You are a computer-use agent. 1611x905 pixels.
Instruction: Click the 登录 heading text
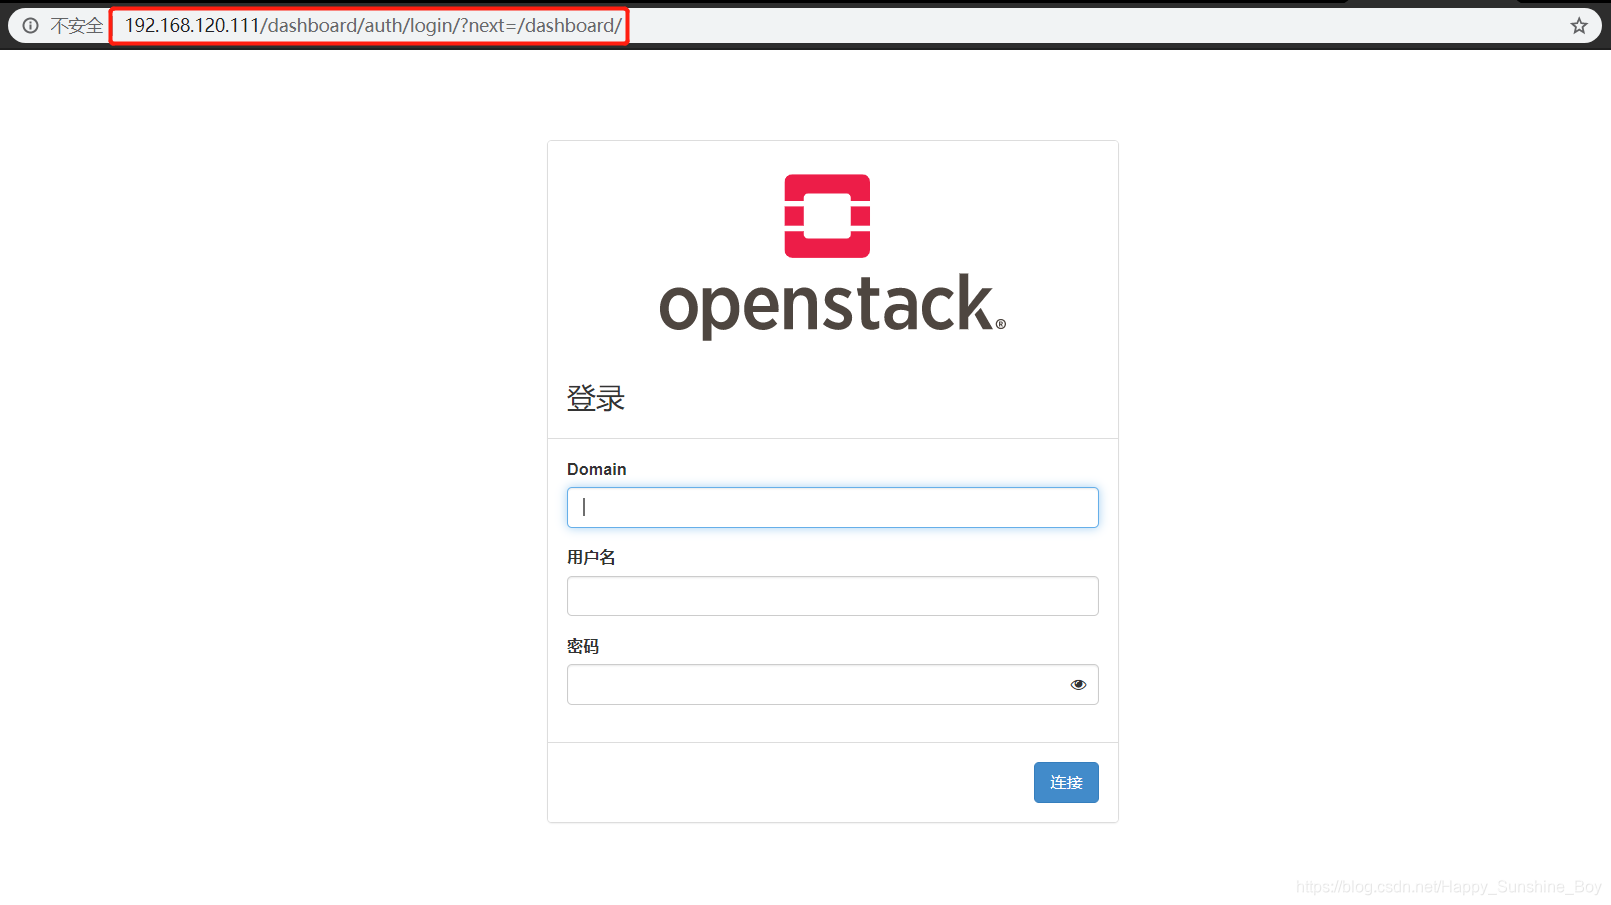pos(596,399)
